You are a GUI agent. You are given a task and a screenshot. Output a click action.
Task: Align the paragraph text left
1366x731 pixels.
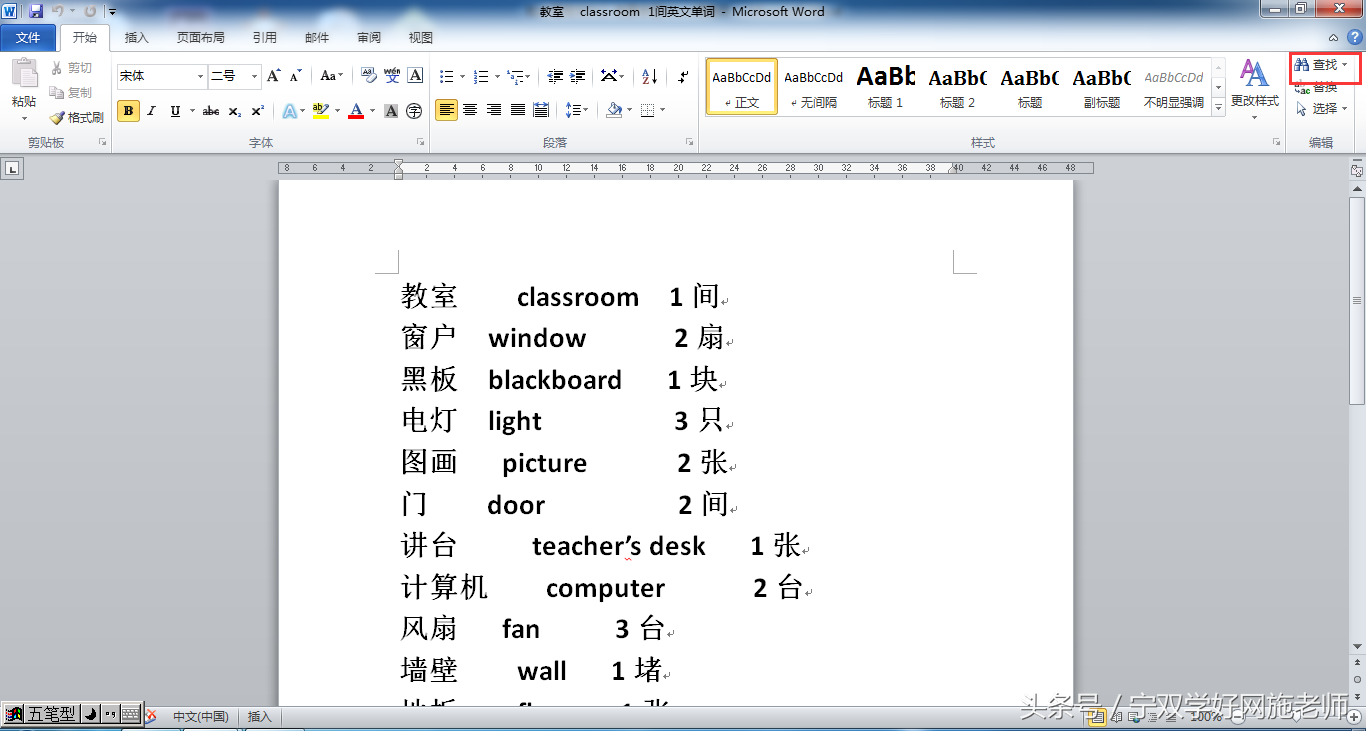(x=446, y=110)
